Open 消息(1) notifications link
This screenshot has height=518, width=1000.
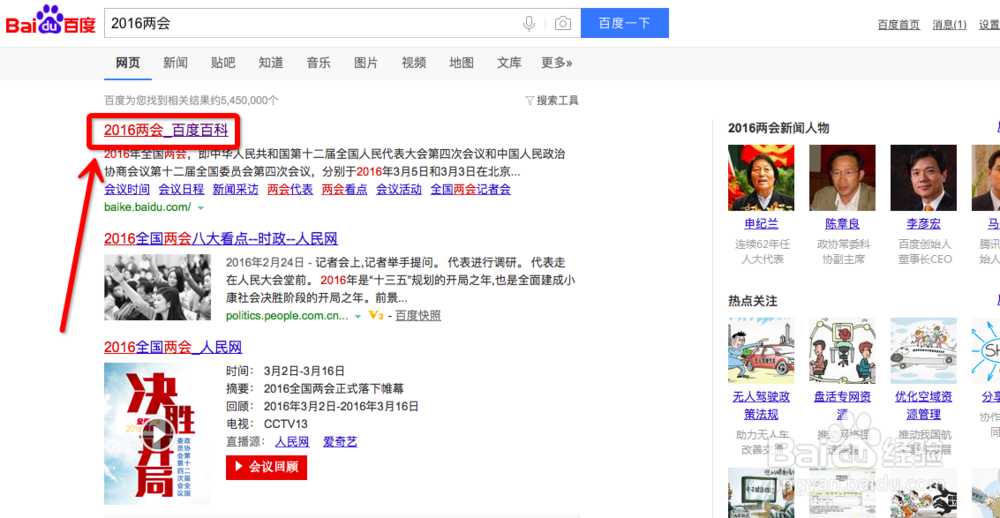[x=950, y=25]
